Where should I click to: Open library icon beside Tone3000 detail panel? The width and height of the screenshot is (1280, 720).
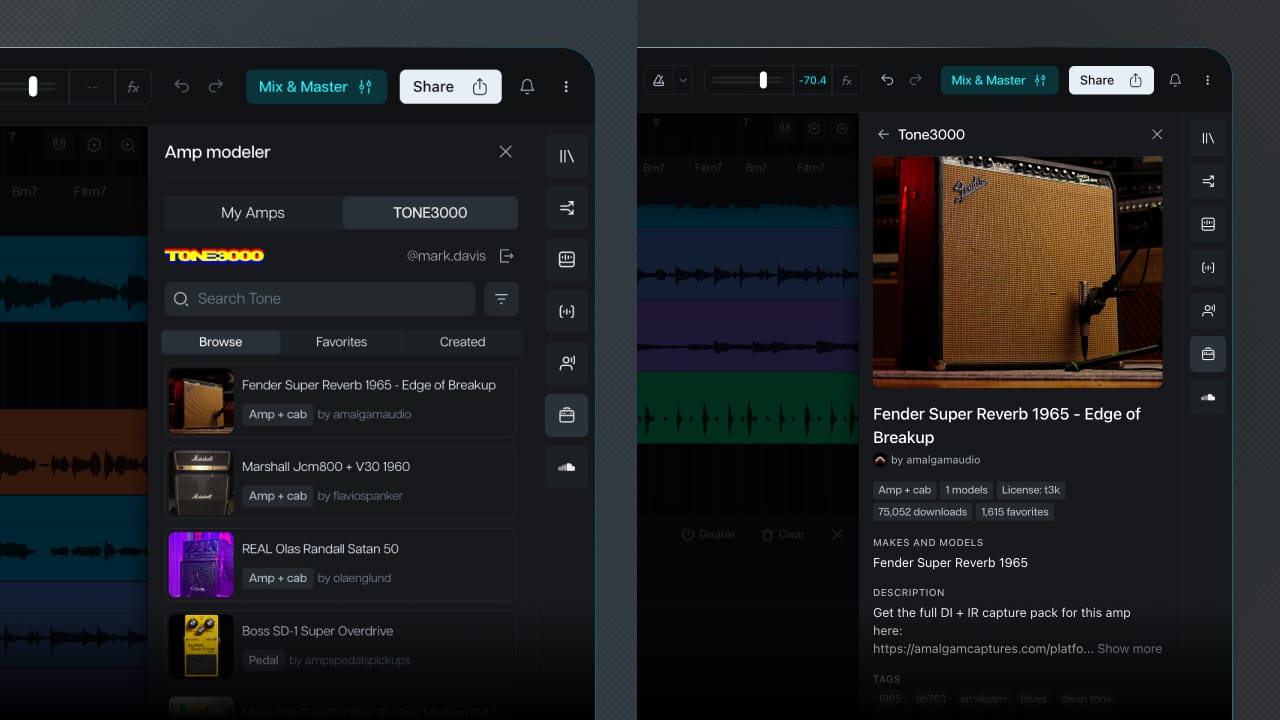coord(1208,138)
